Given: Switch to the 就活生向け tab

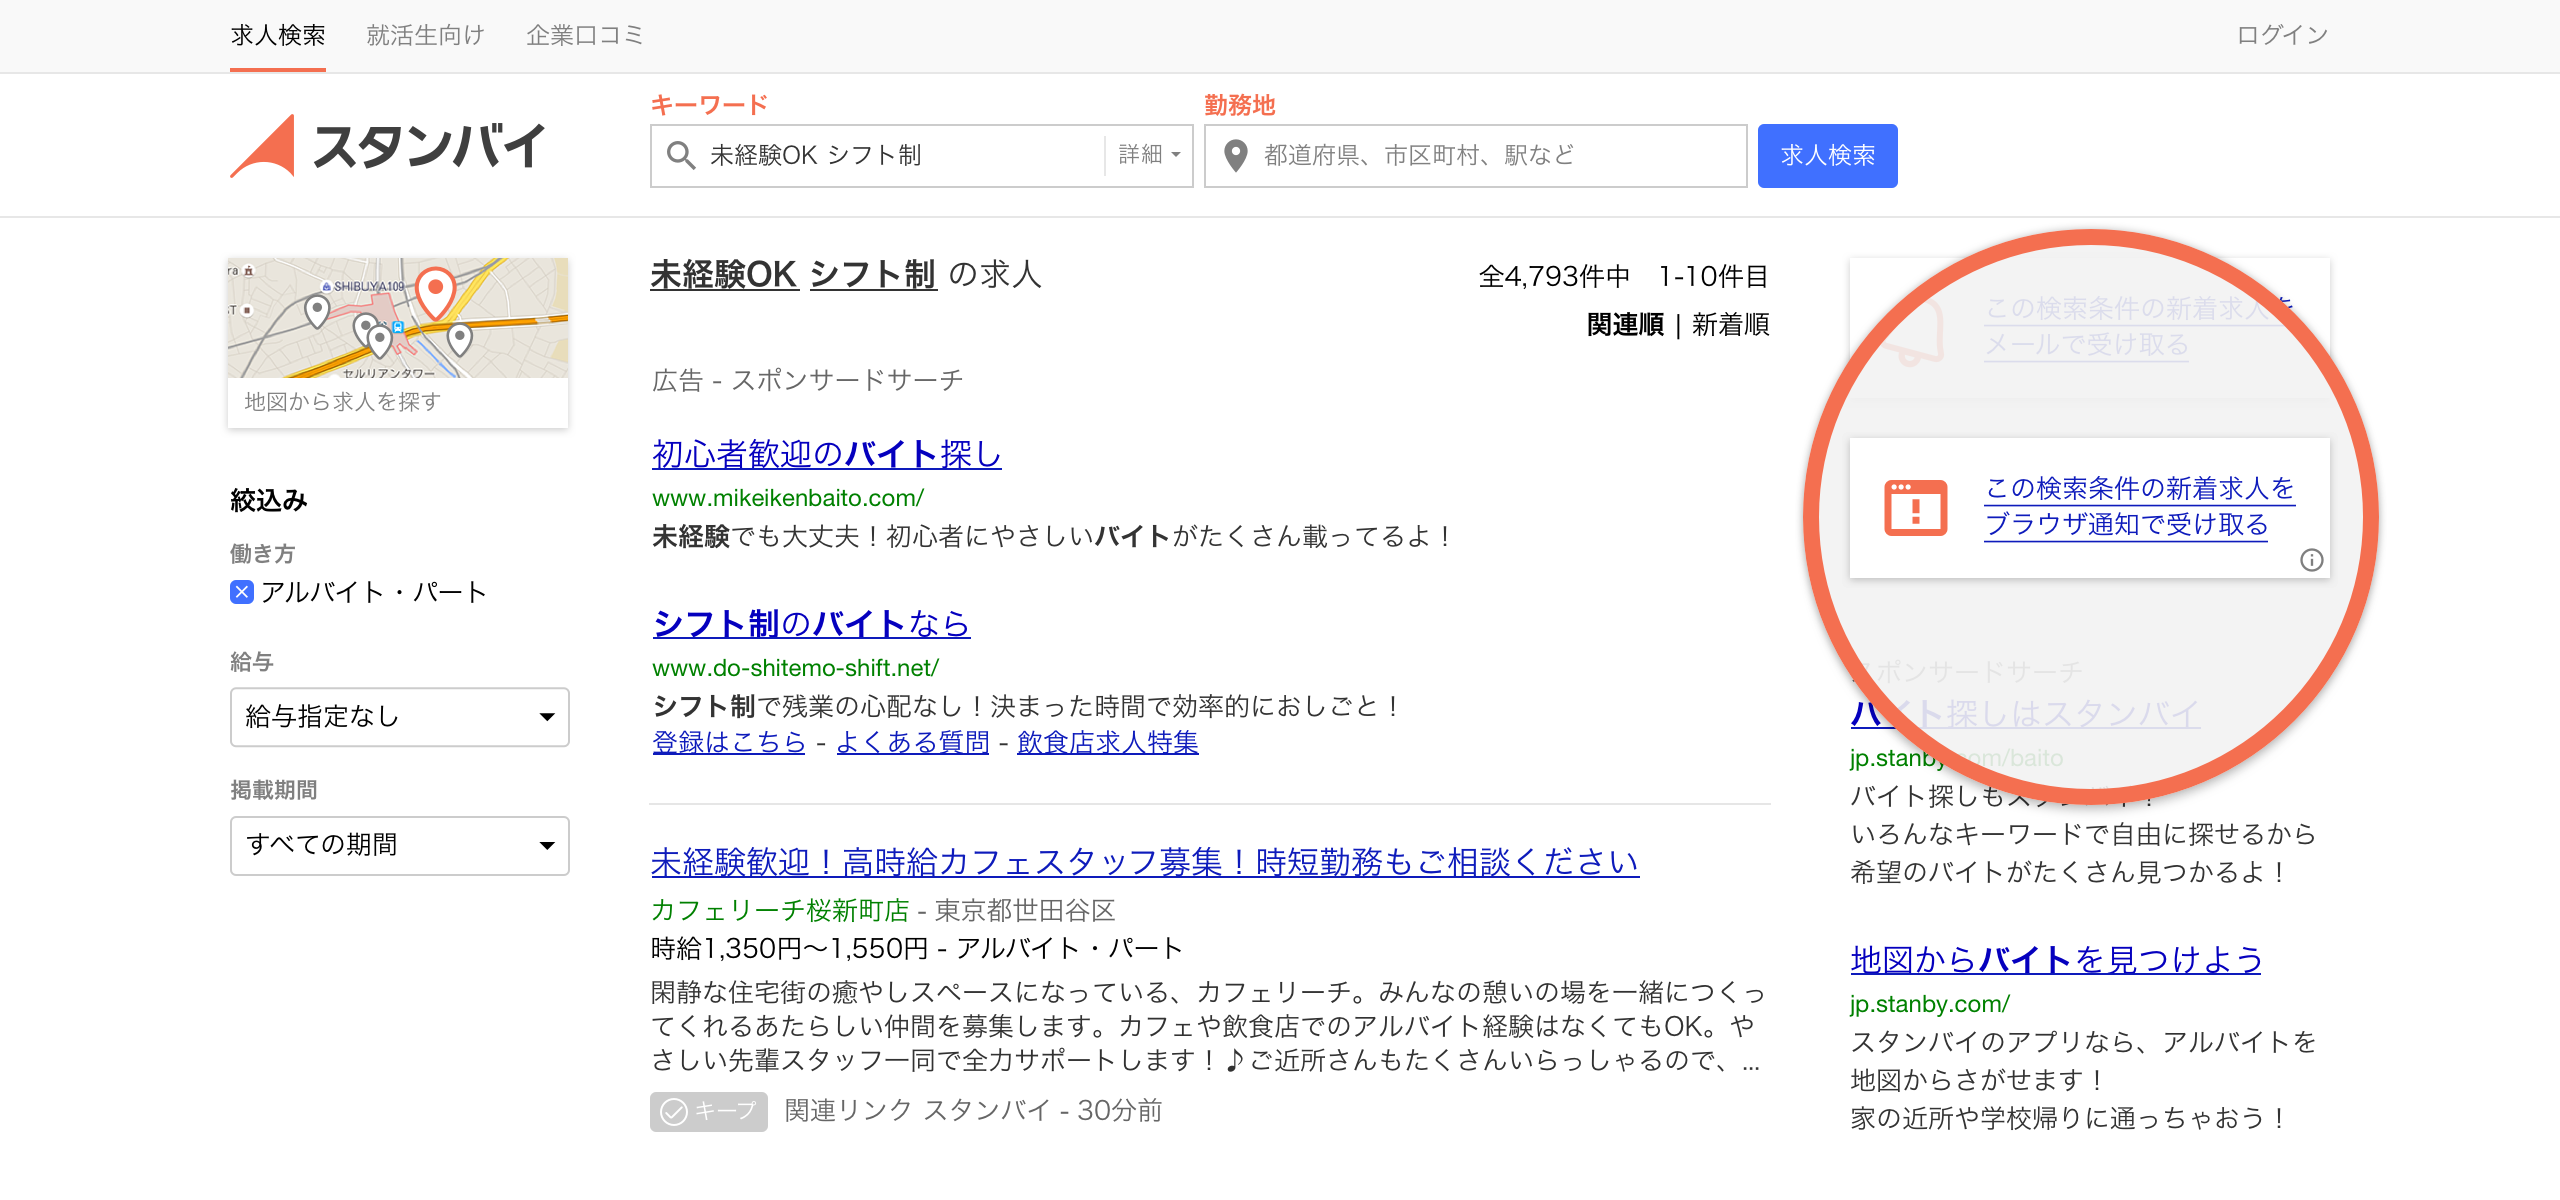Looking at the screenshot, I should 425,36.
